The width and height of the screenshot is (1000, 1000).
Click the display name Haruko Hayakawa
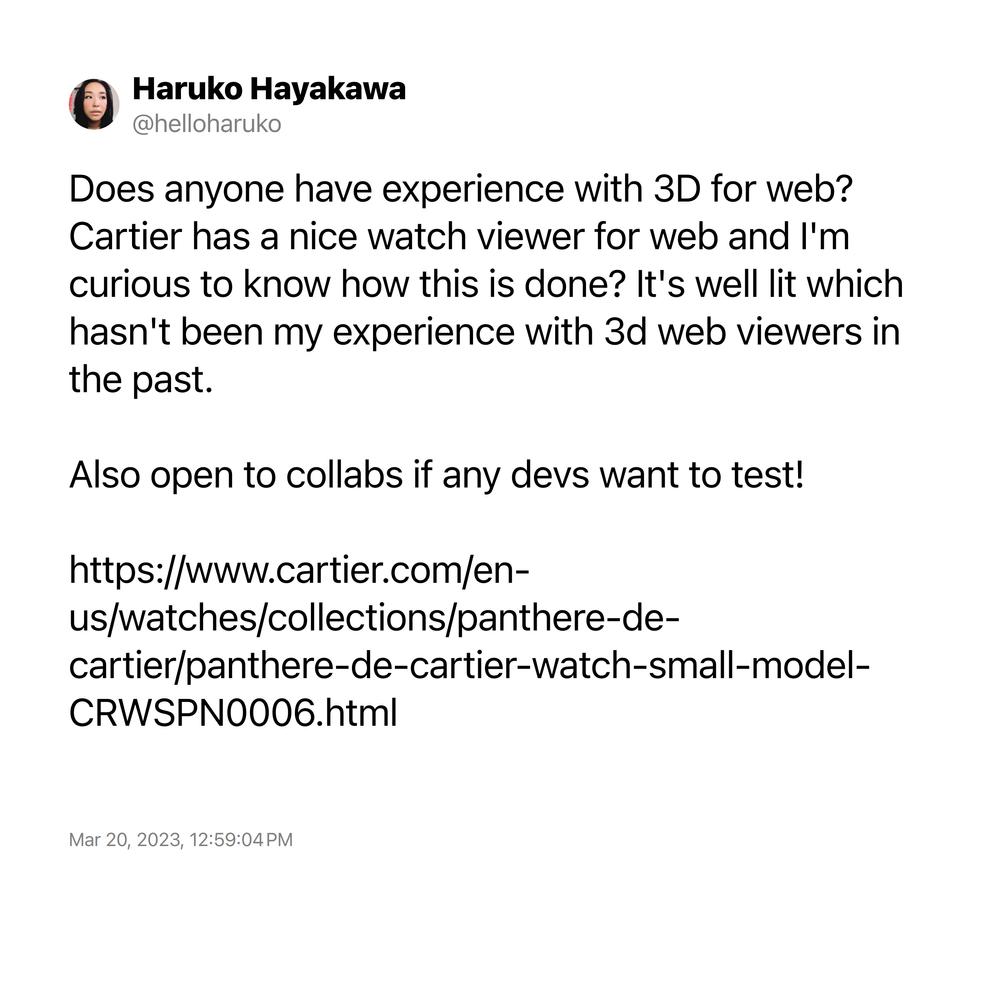(268, 88)
